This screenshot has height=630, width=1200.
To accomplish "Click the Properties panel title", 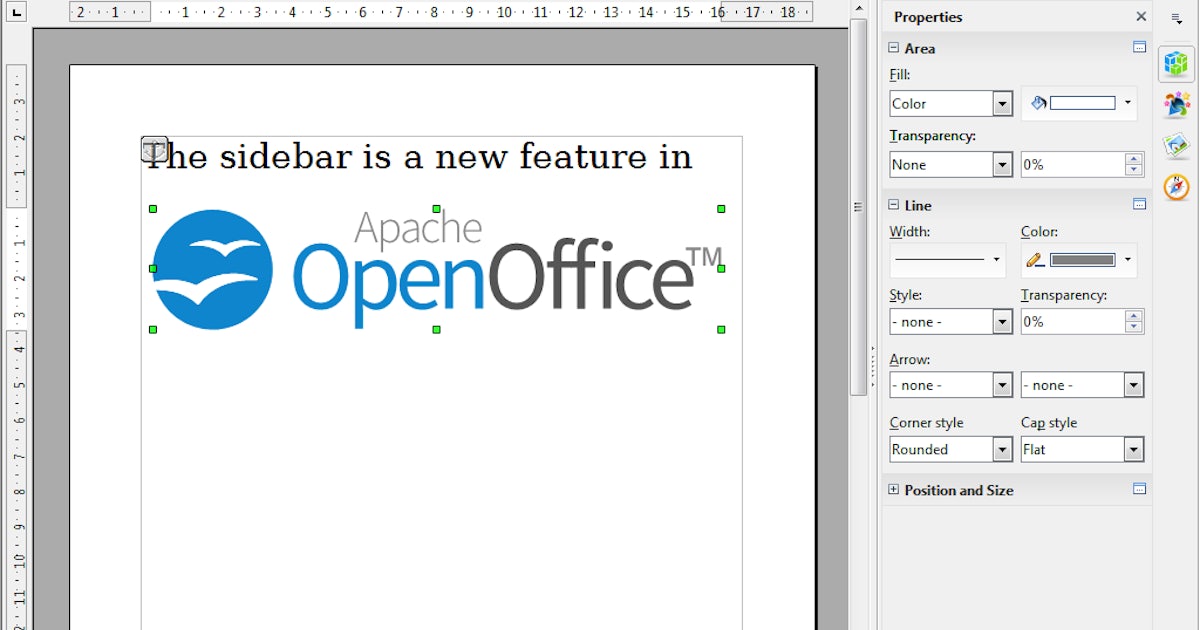I will pos(928,17).
